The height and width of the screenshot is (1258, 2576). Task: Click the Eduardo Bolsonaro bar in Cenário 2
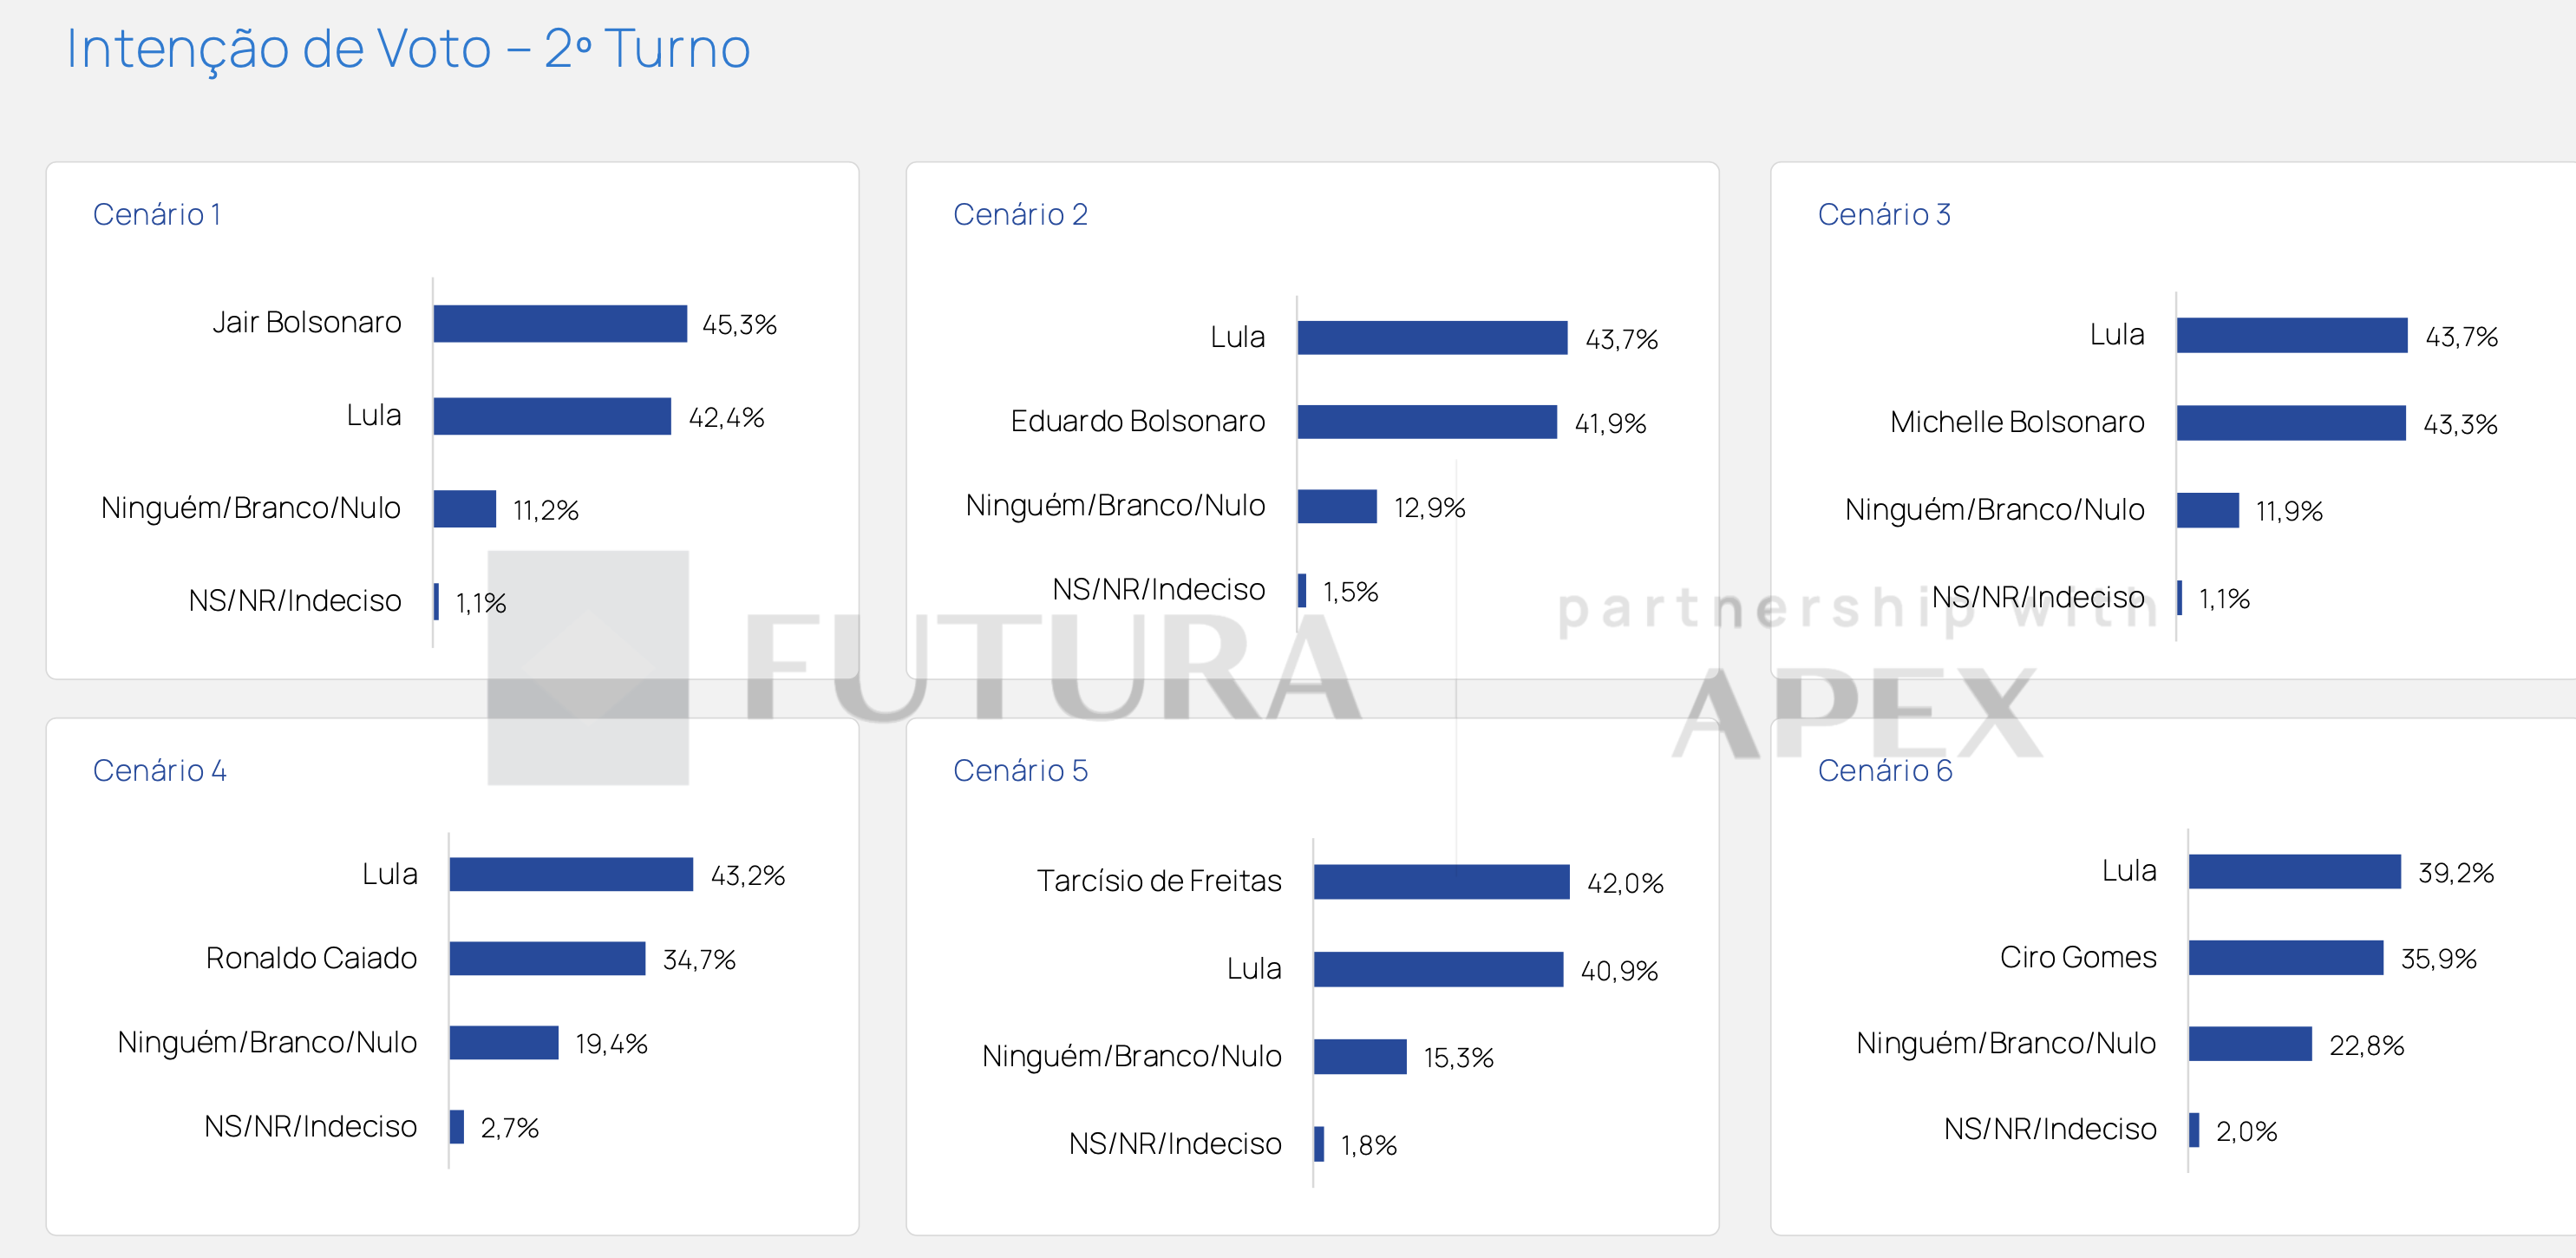click(1427, 422)
